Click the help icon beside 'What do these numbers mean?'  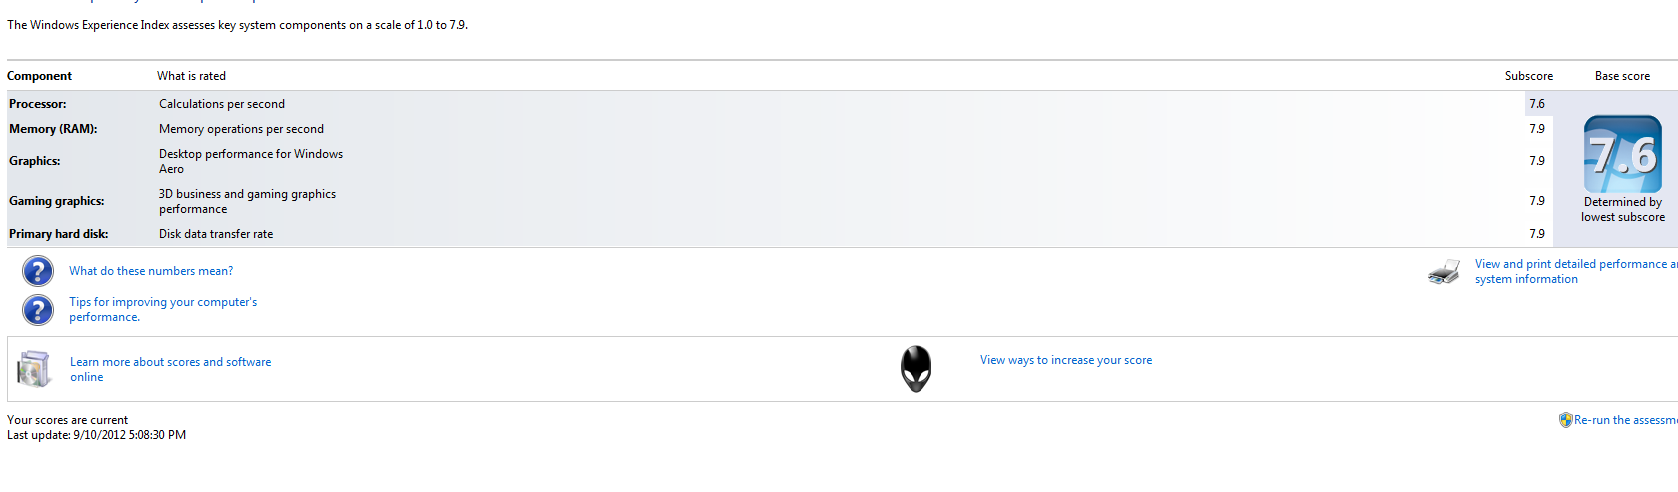38,271
